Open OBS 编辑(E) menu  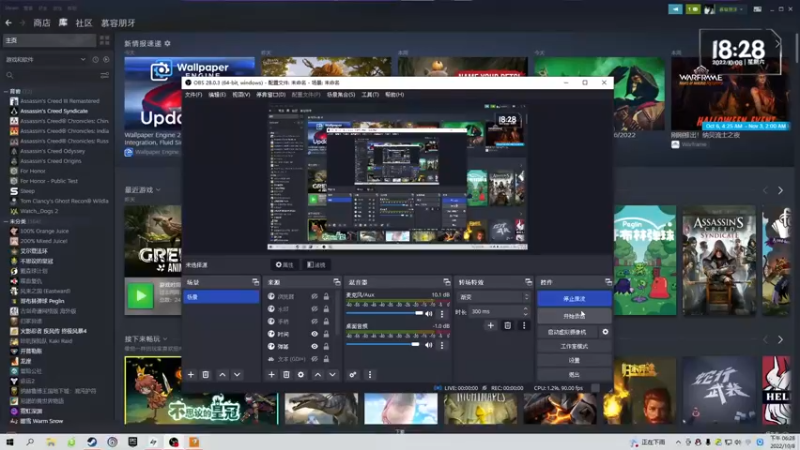217,94
